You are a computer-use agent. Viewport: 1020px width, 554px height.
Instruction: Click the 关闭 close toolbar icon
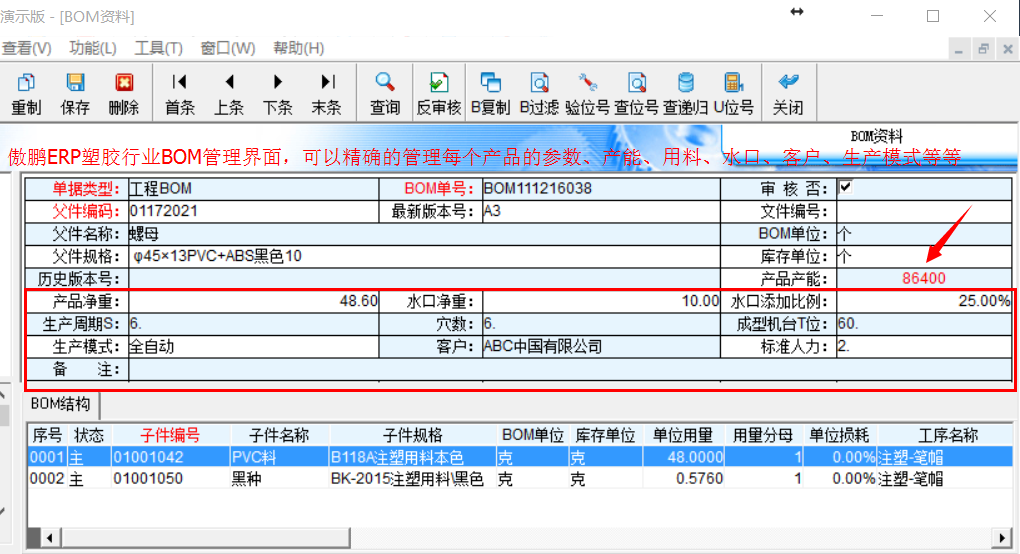pyautogui.click(x=788, y=92)
